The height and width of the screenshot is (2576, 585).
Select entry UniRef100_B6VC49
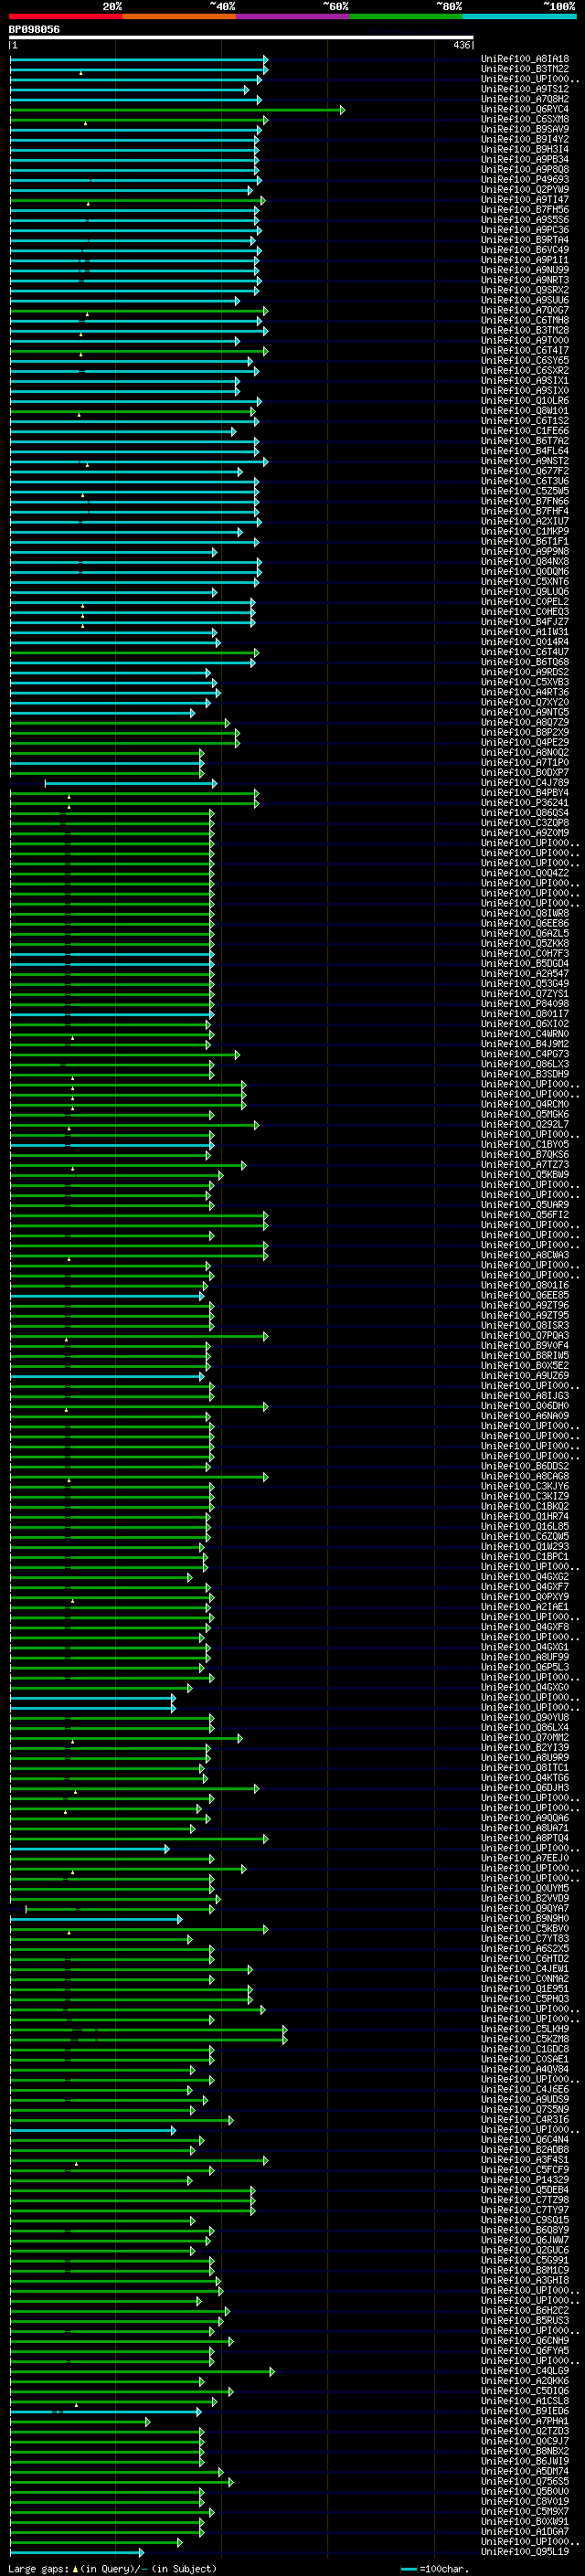(525, 250)
